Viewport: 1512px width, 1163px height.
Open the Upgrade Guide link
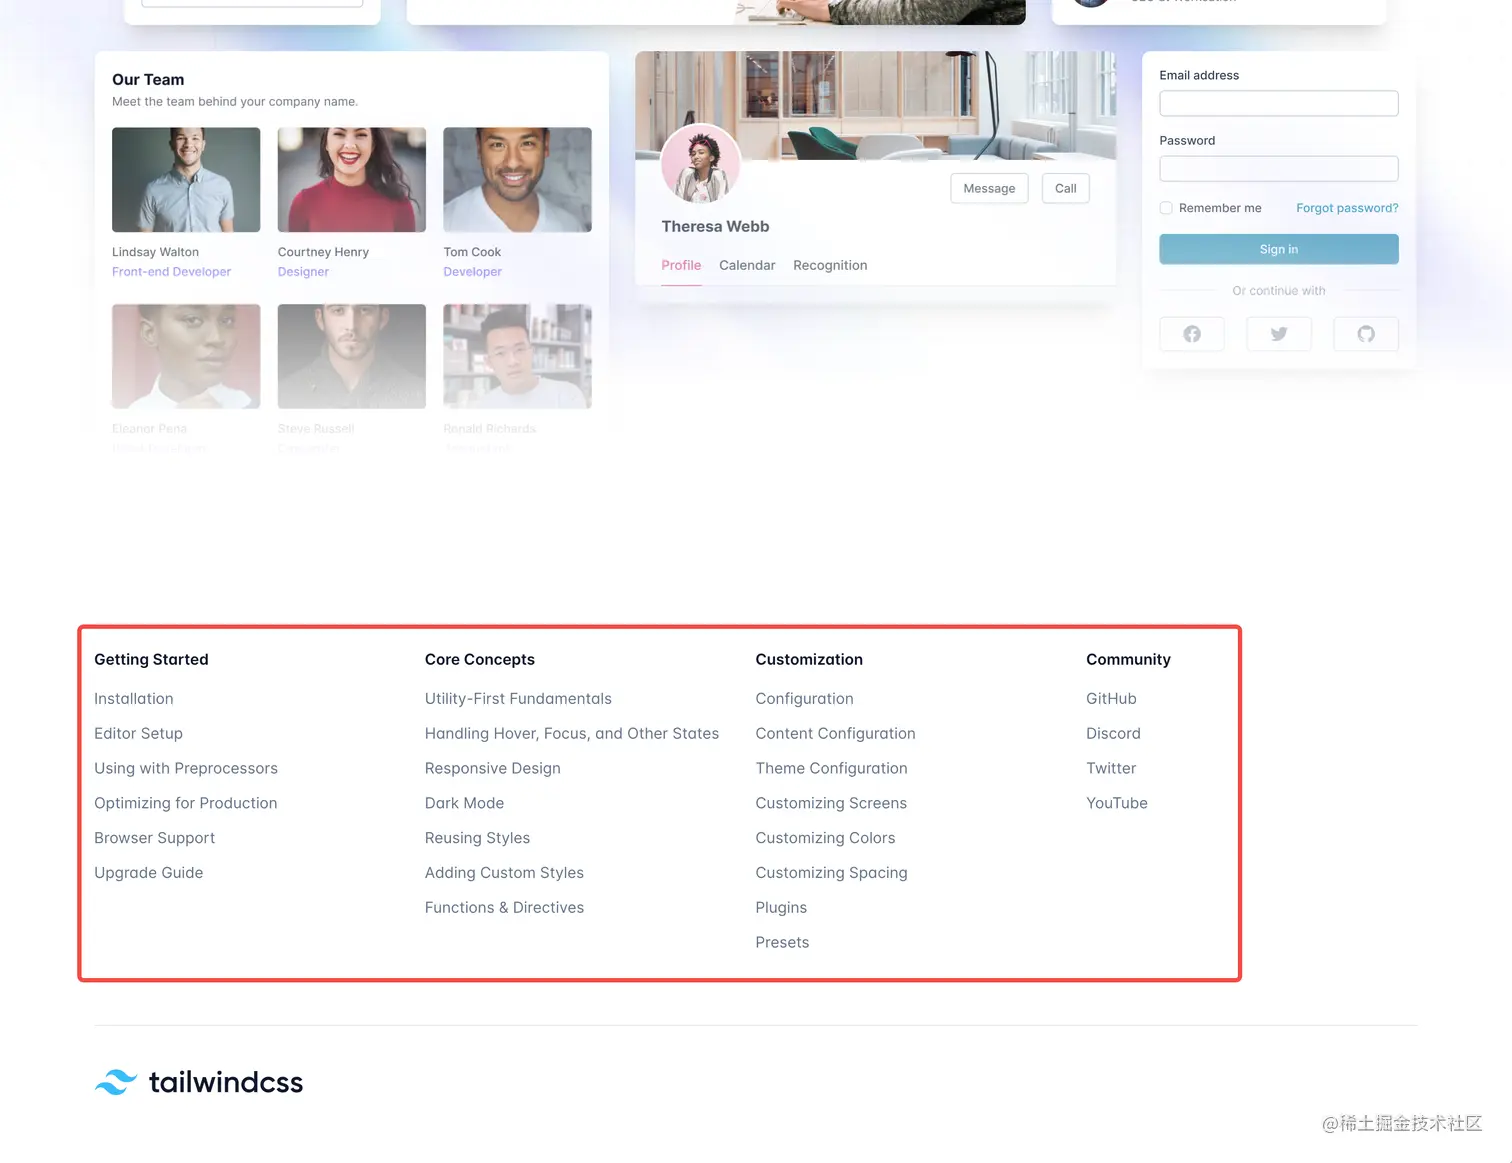pyautogui.click(x=148, y=872)
